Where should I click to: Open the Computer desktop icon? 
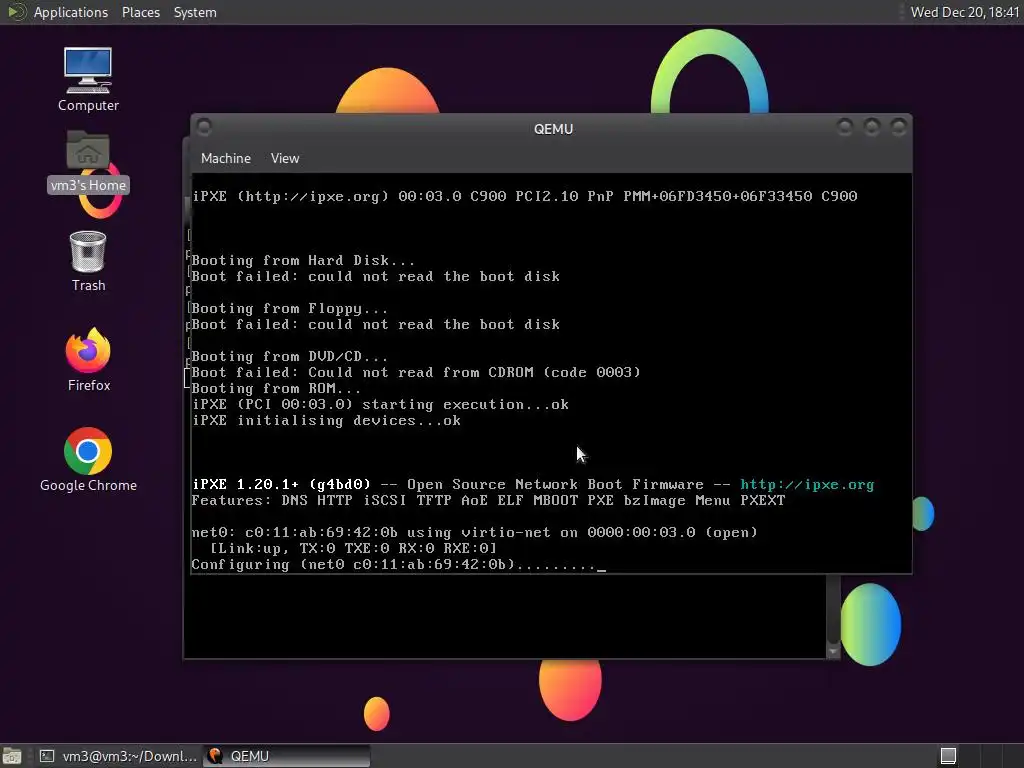pos(88,78)
